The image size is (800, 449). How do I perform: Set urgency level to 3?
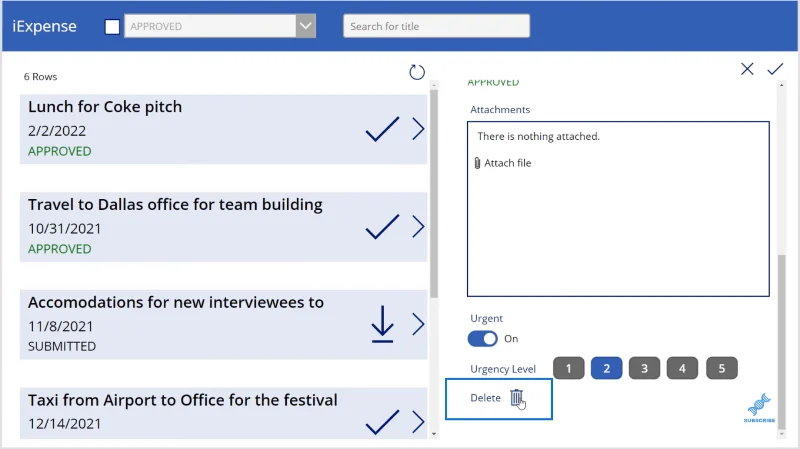coord(644,368)
